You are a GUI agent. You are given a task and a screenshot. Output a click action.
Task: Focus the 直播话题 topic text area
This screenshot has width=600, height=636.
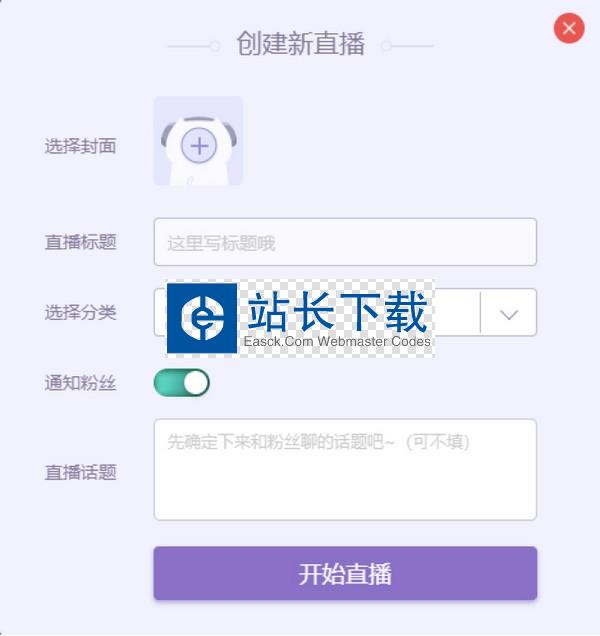tap(345, 469)
